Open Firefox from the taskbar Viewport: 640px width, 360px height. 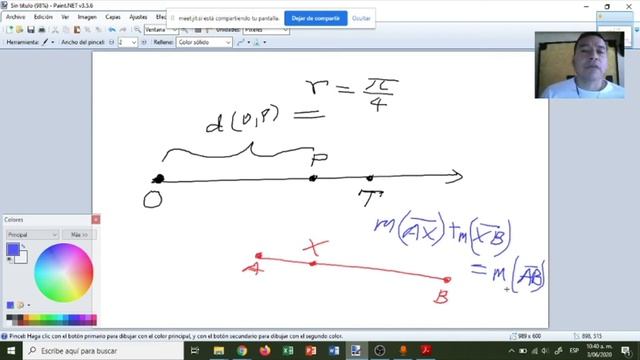coord(265,351)
